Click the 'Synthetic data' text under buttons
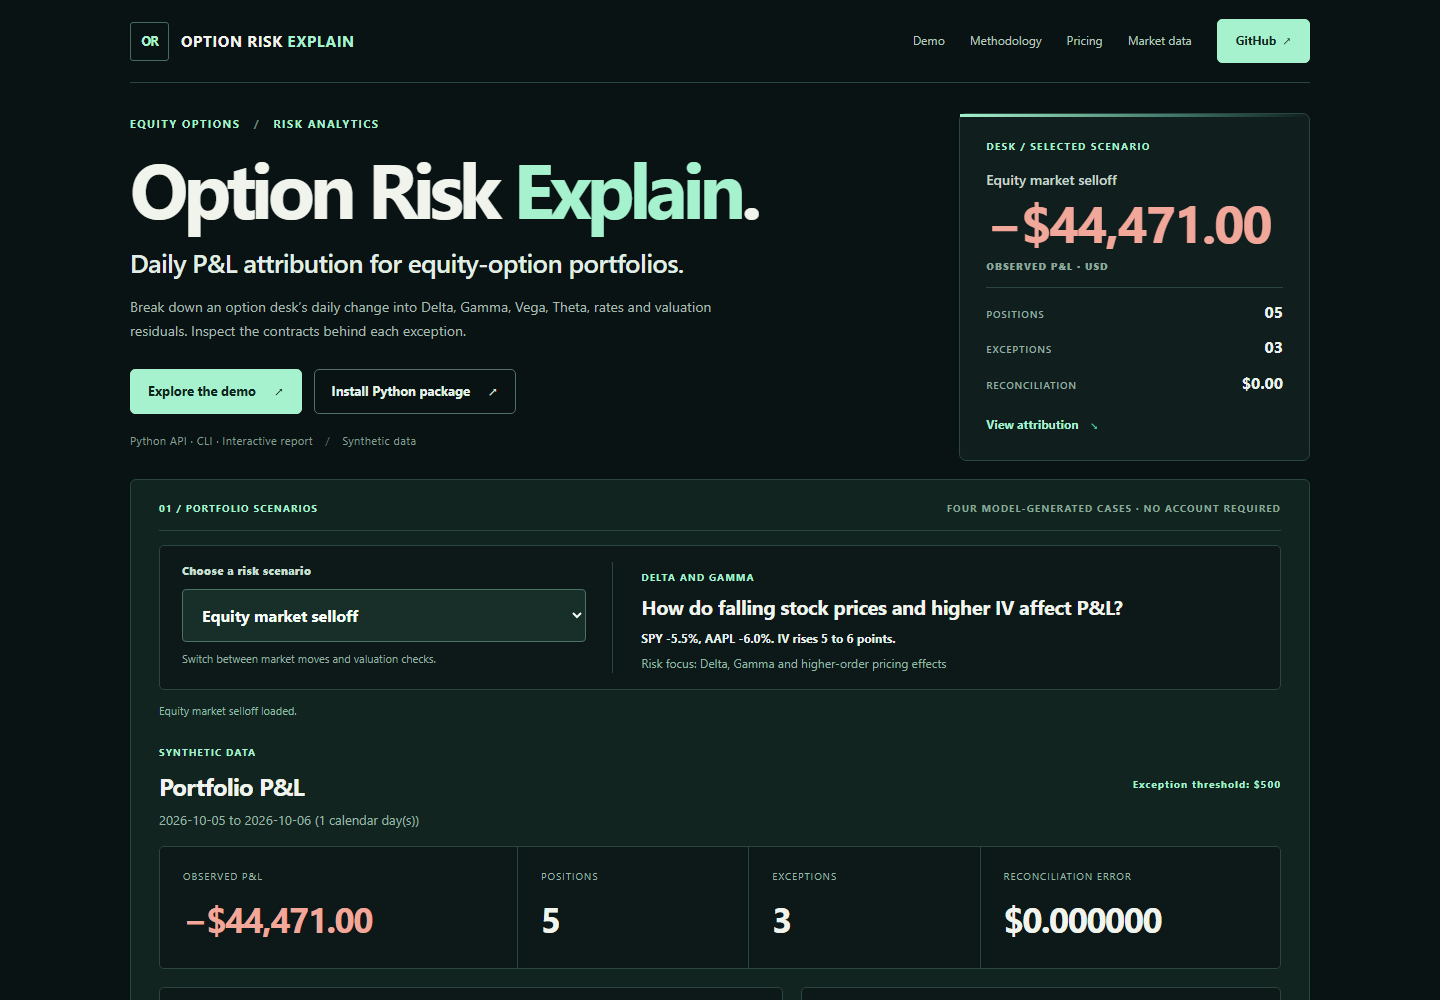Image resolution: width=1440 pixels, height=1000 pixels. tap(379, 441)
